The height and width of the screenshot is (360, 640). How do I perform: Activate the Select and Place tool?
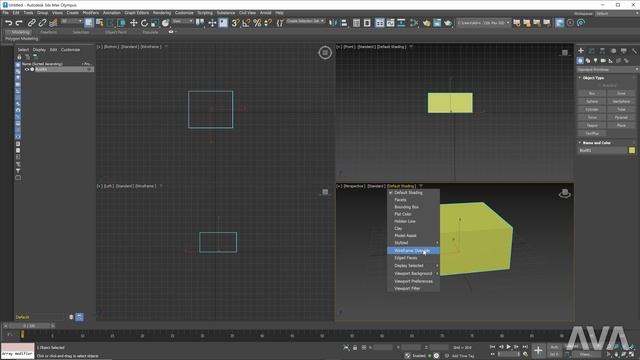(165, 23)
